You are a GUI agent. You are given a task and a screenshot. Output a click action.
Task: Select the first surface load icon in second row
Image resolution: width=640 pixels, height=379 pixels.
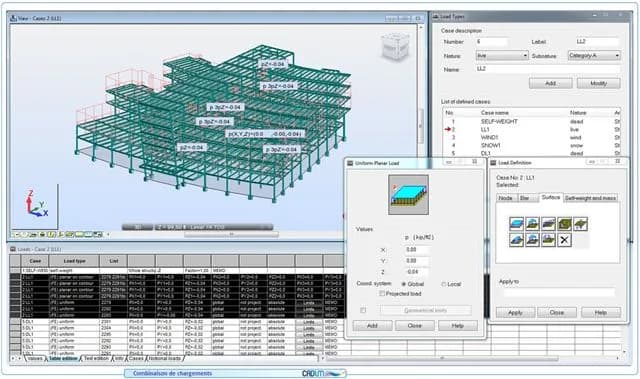tap(516, 240)
